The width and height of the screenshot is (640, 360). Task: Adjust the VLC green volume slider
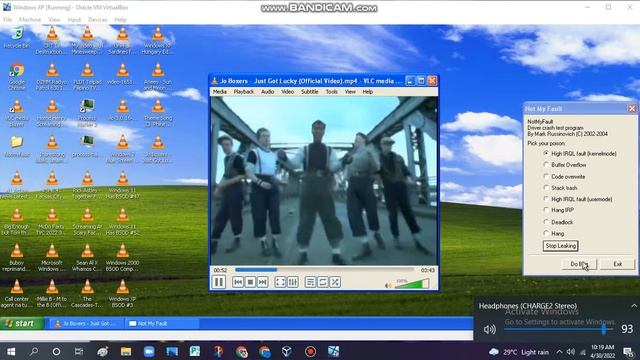(x=412, y=284)
